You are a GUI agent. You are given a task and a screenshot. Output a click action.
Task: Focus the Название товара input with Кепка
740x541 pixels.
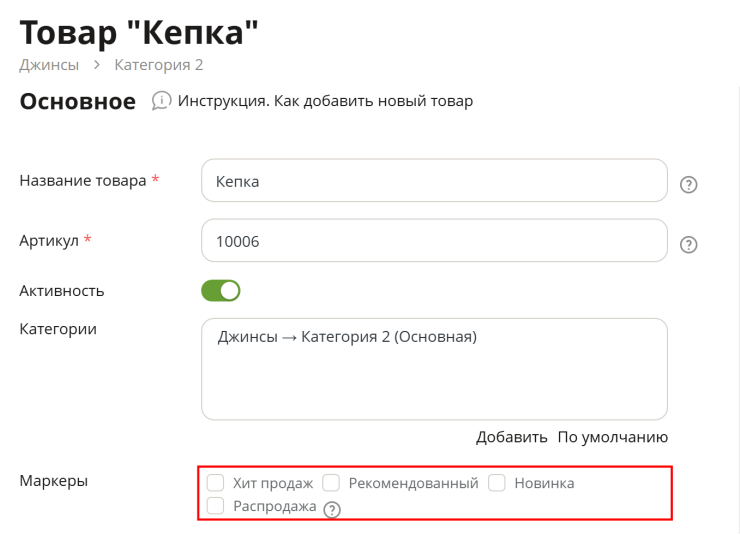(434, 180)
